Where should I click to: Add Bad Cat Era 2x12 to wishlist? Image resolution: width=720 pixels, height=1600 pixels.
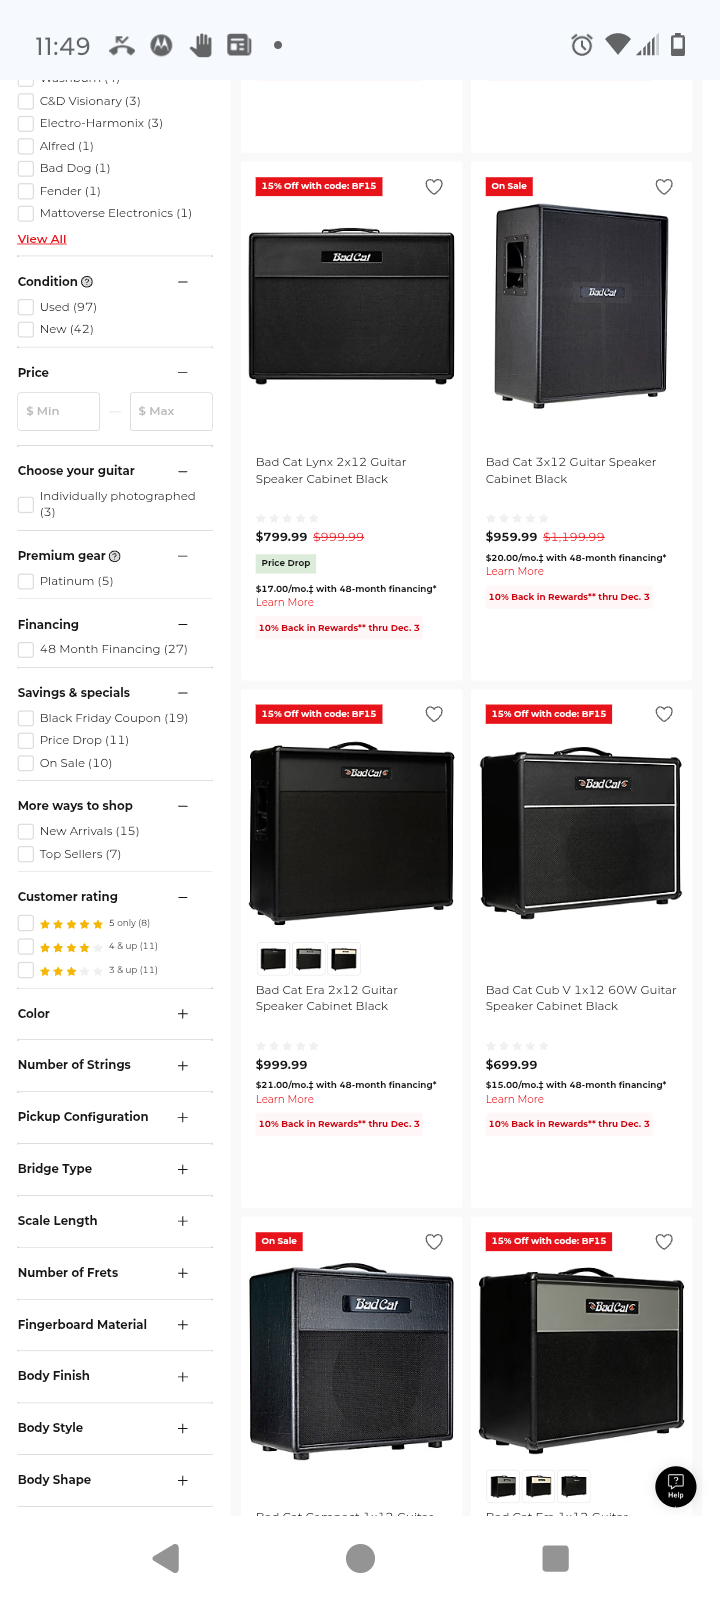pyautogui.click(x=434, y=714)
